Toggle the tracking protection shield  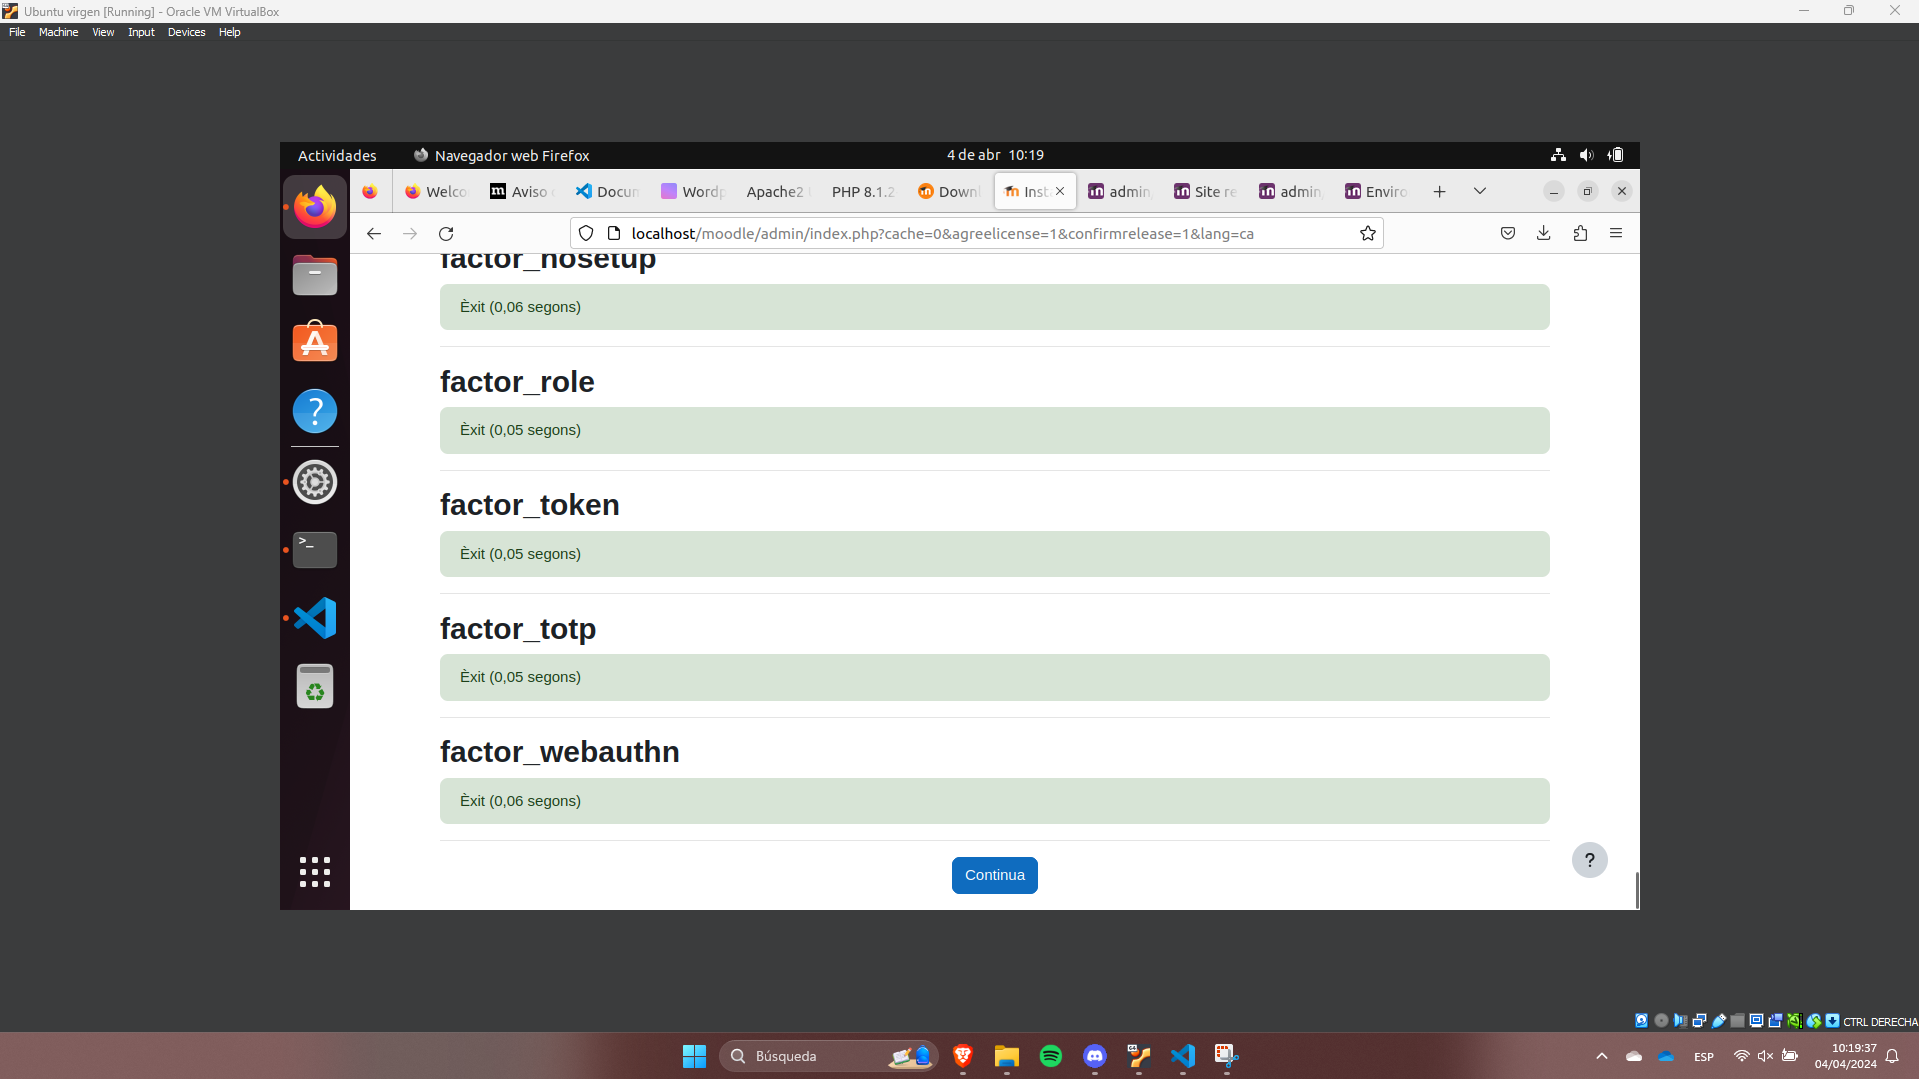coord(585,233)
